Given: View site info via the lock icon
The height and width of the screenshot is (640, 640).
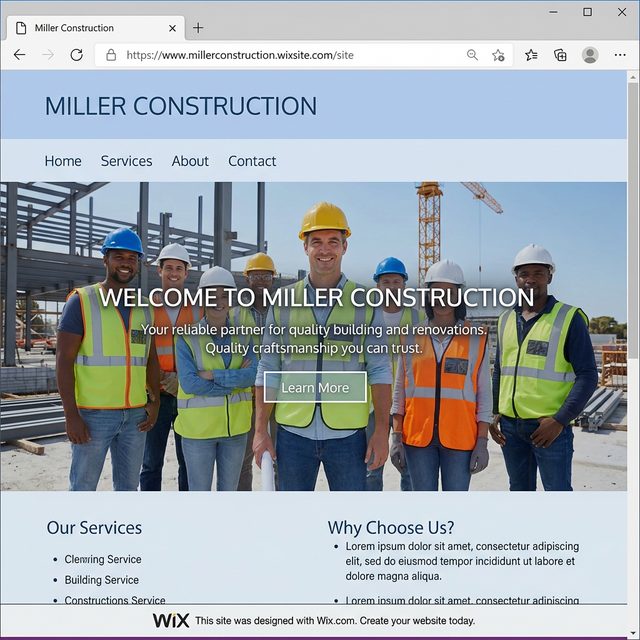Looking at the screenshot, I should (x=111, y=55).
